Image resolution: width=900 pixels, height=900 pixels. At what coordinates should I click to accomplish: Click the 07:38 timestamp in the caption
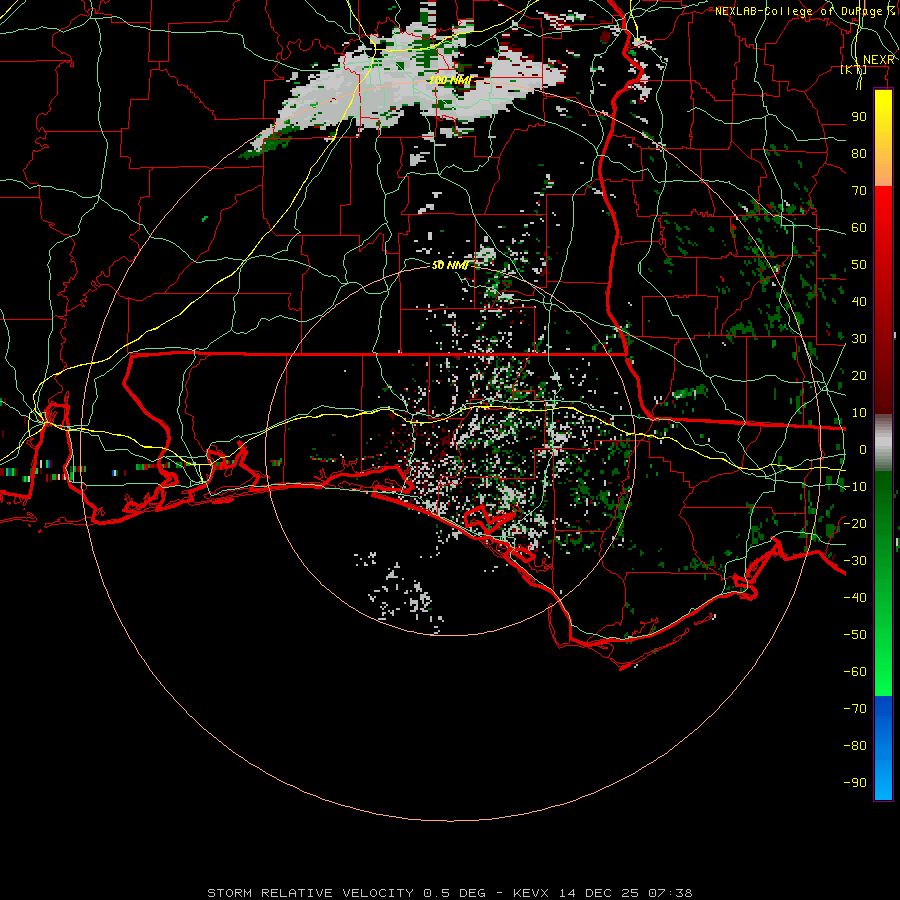670,893
